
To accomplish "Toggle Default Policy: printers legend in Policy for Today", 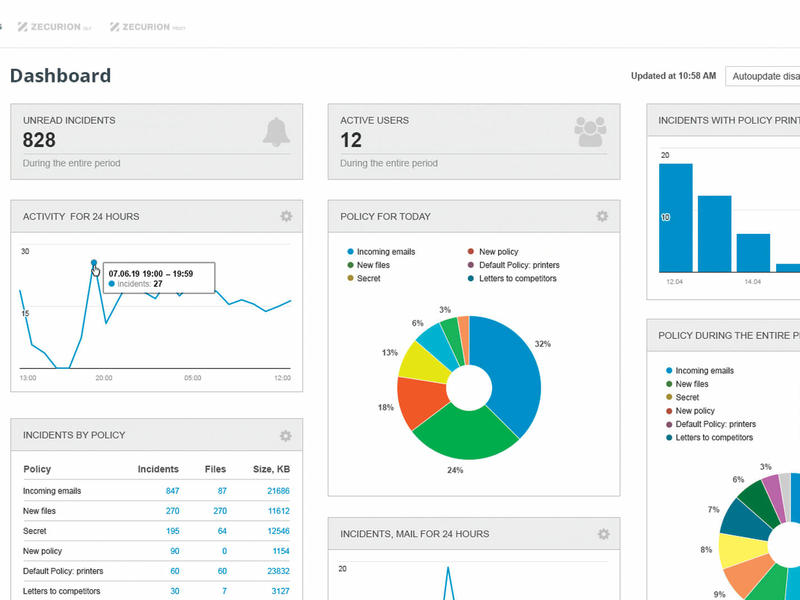I will click(x=518, y=265).
